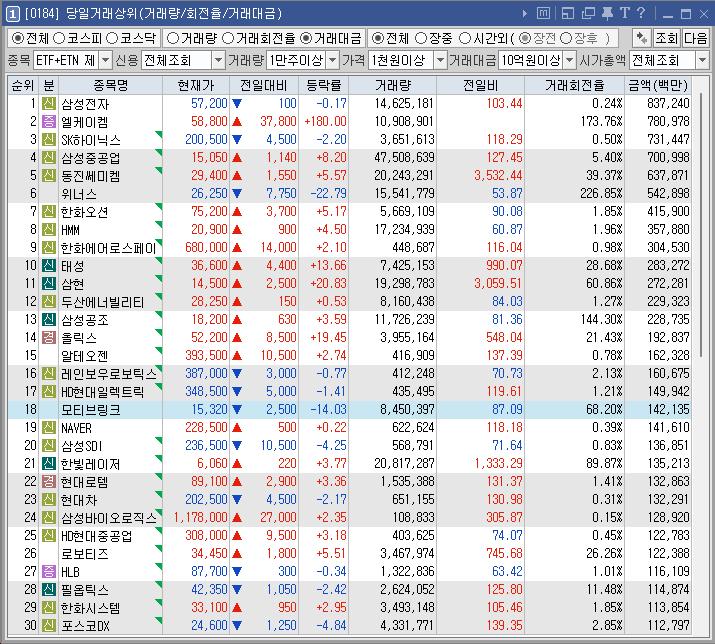Click the dark 신 badge beside 삼성공조
The image size is (715, 644).
(49, 319)
